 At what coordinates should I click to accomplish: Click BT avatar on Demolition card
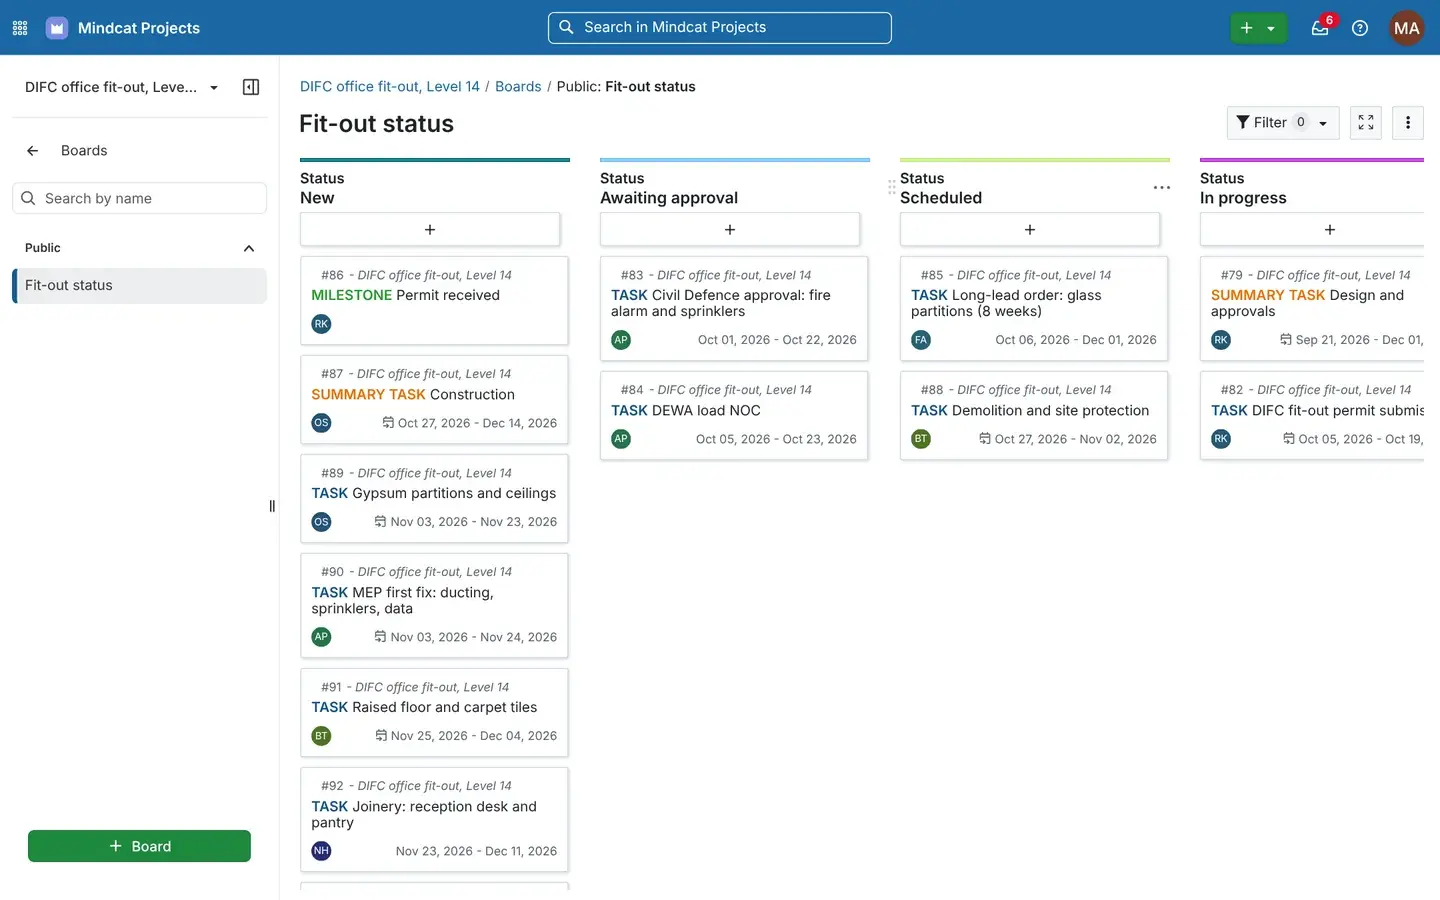coord(921,439)
